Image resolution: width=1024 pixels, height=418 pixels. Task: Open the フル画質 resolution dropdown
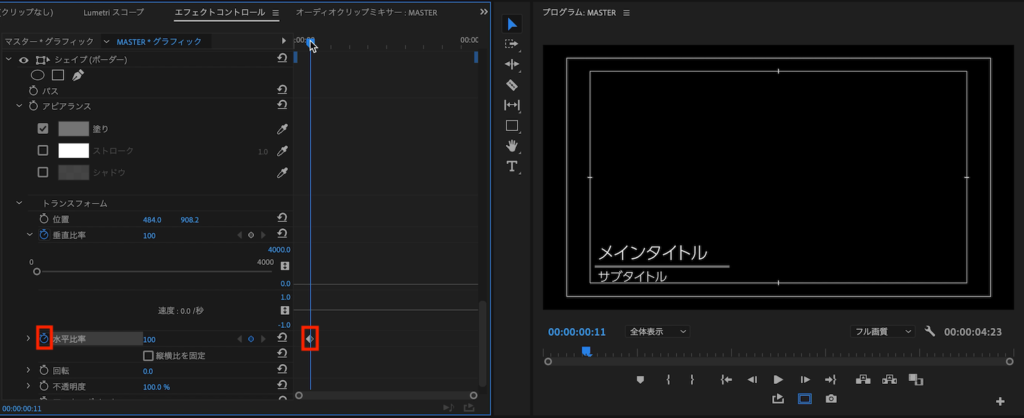881,331
